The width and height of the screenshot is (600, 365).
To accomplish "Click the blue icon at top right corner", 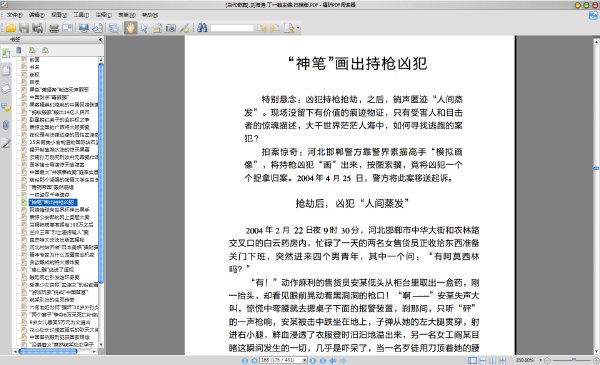I will 593,16.
